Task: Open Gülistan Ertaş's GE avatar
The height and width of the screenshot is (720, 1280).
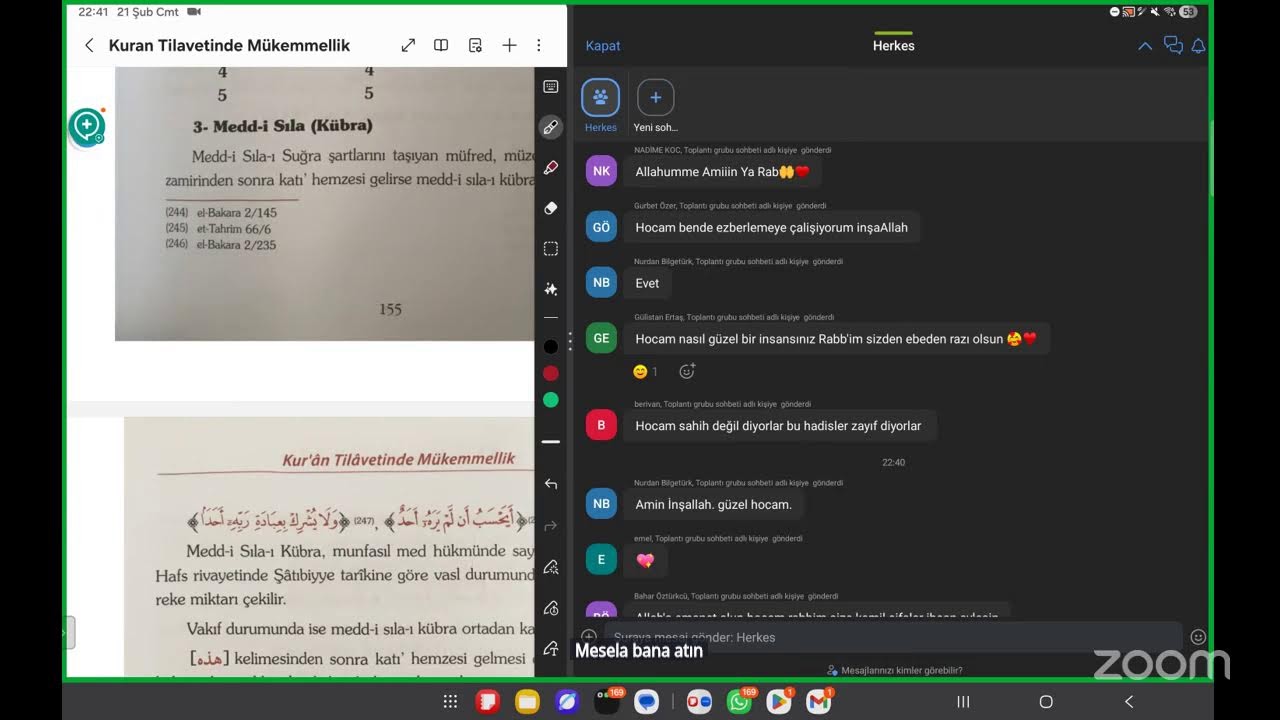Action: click(601, 338)
